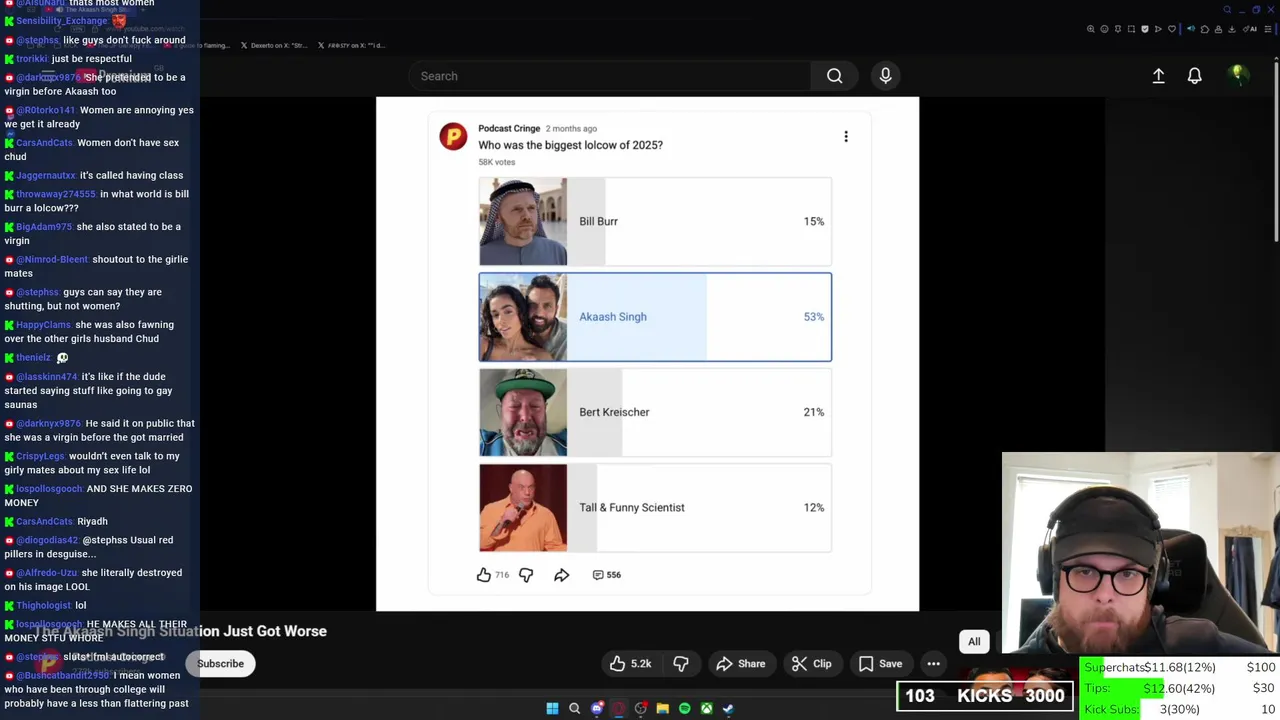
Task: Click chat username HappyClams
Action: 43,324
